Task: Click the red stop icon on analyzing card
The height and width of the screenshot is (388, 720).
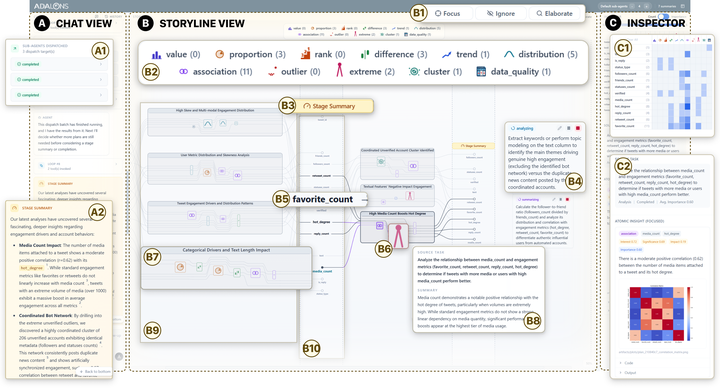Action: [x=578, y=129]
